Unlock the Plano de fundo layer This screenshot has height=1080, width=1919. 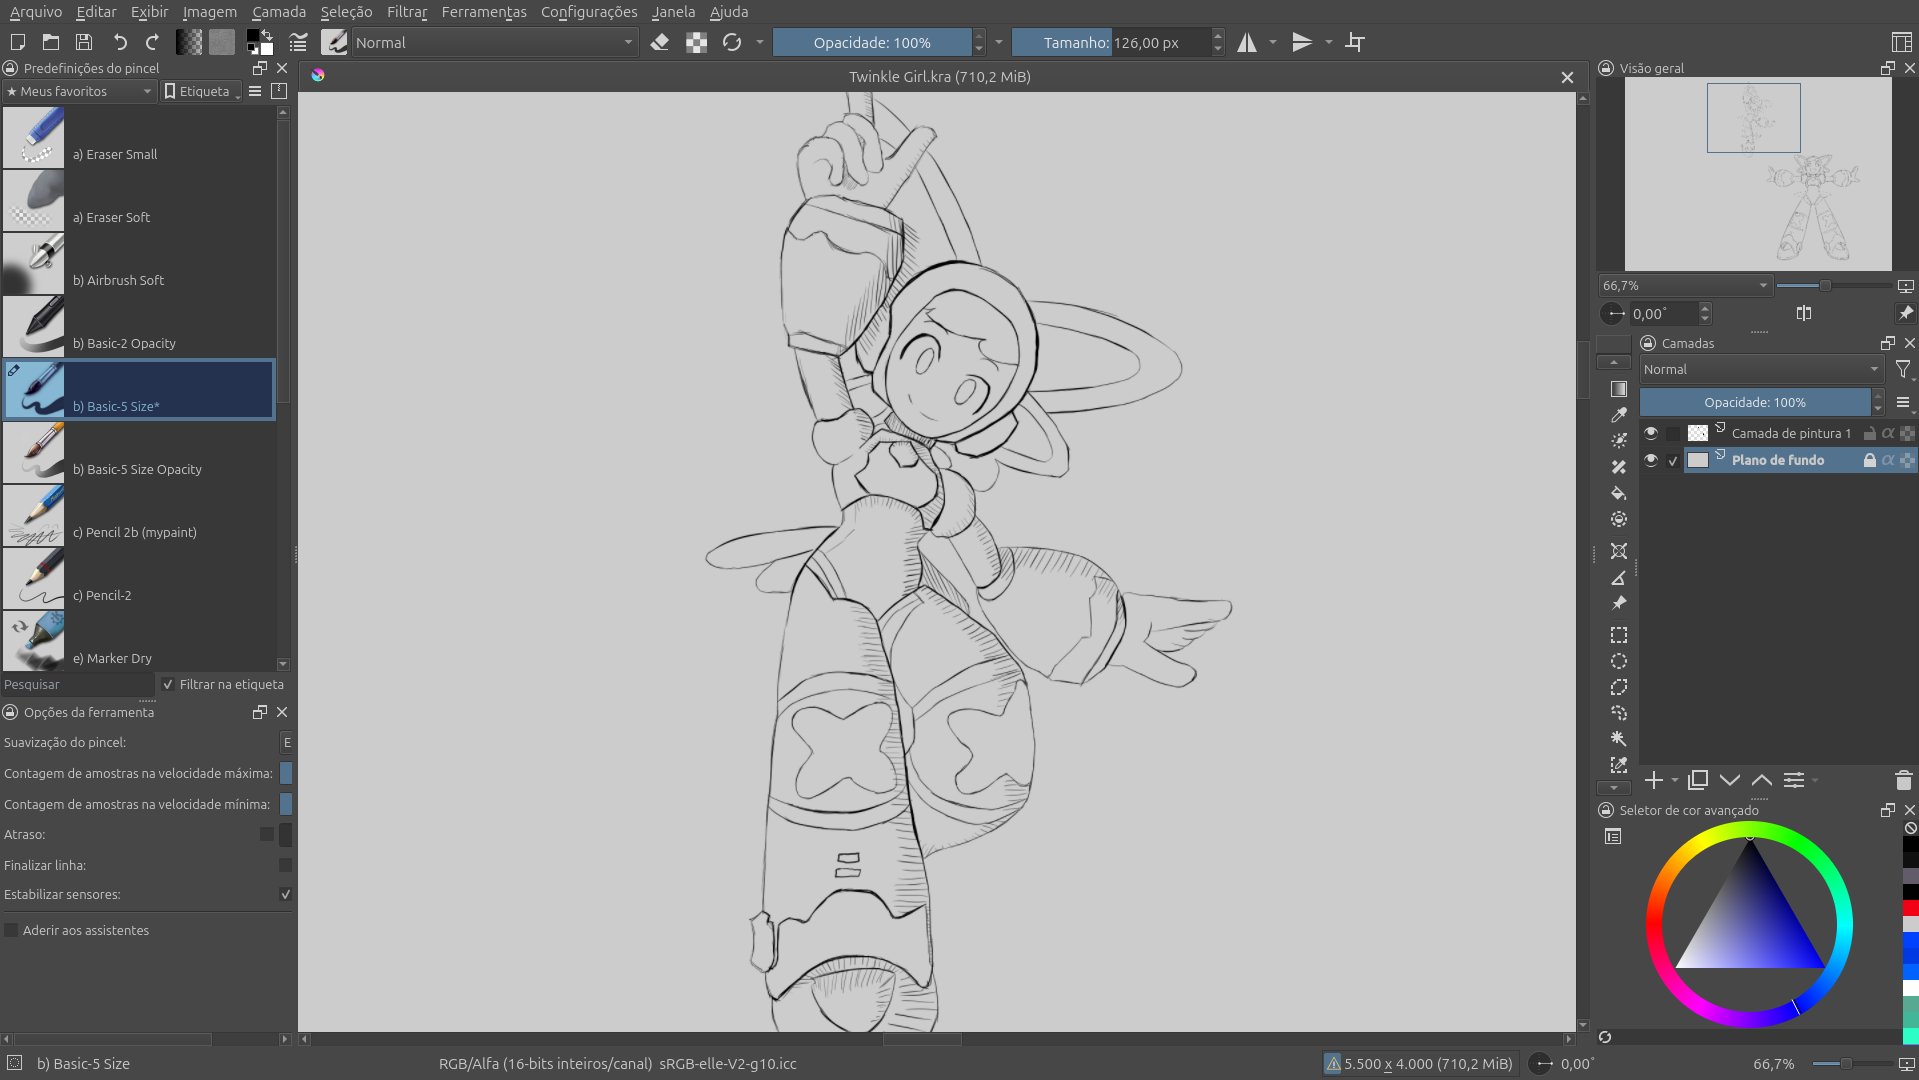(1869, 460)
